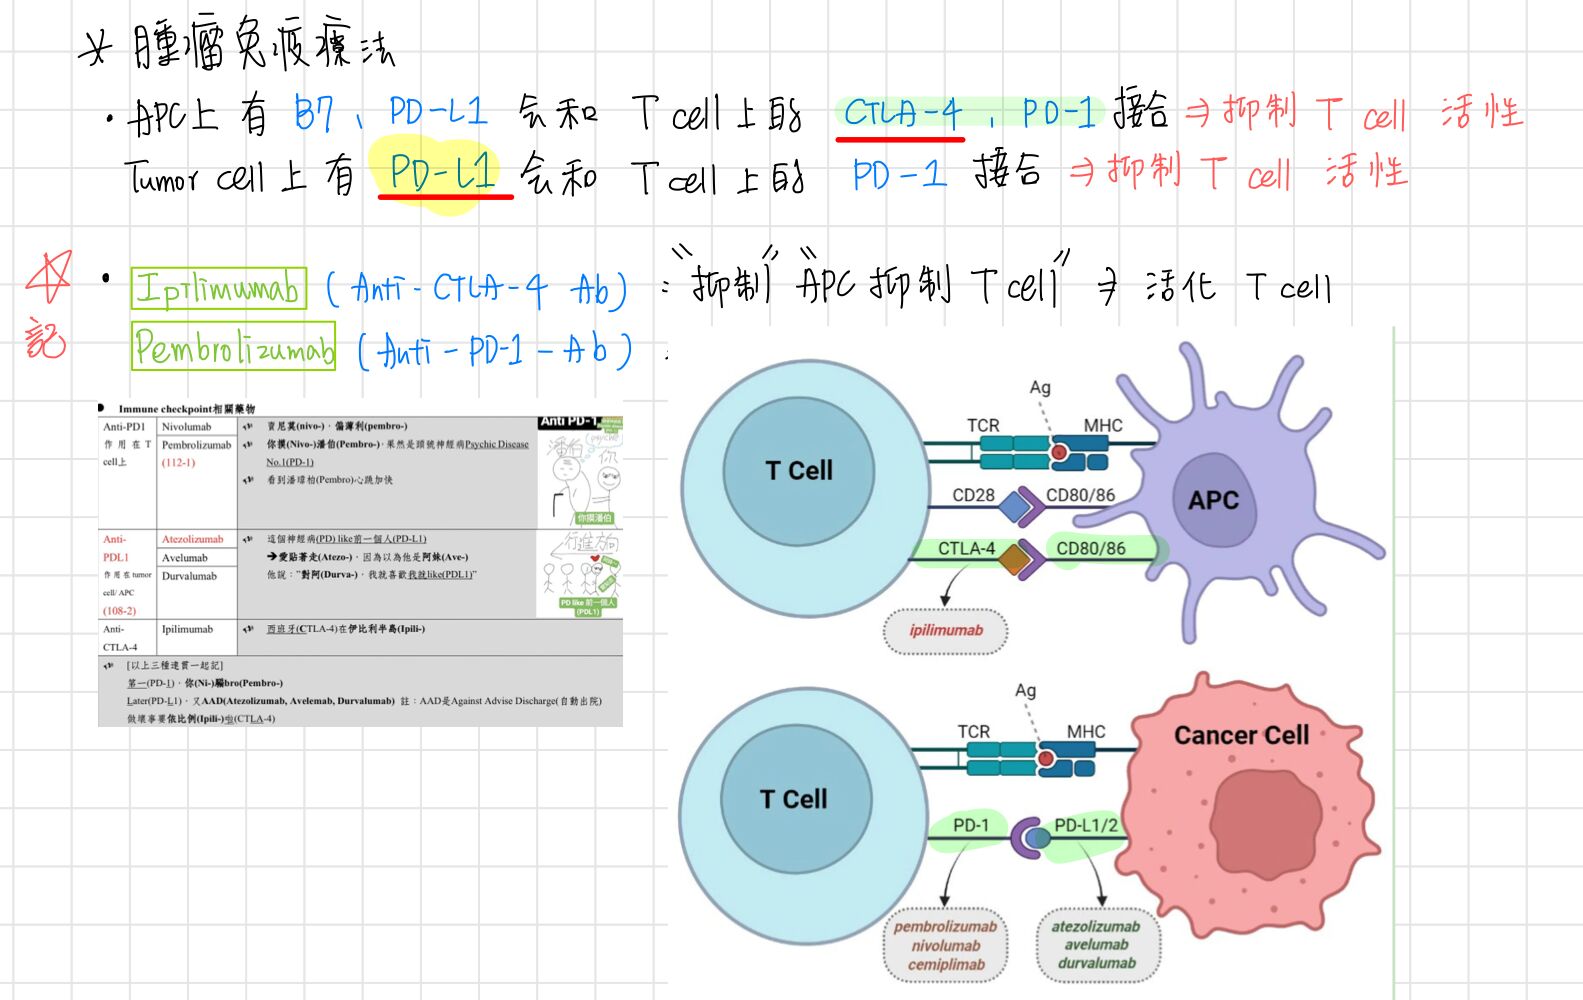
Task: Open the Immune checkpoint drug table image
Action: click(x=360, y=565)
